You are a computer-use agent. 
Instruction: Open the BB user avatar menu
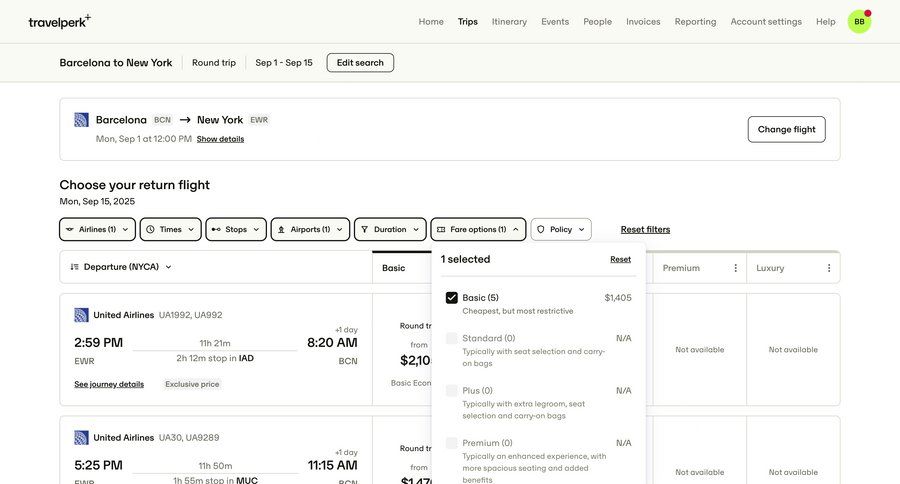pos(859,21)
